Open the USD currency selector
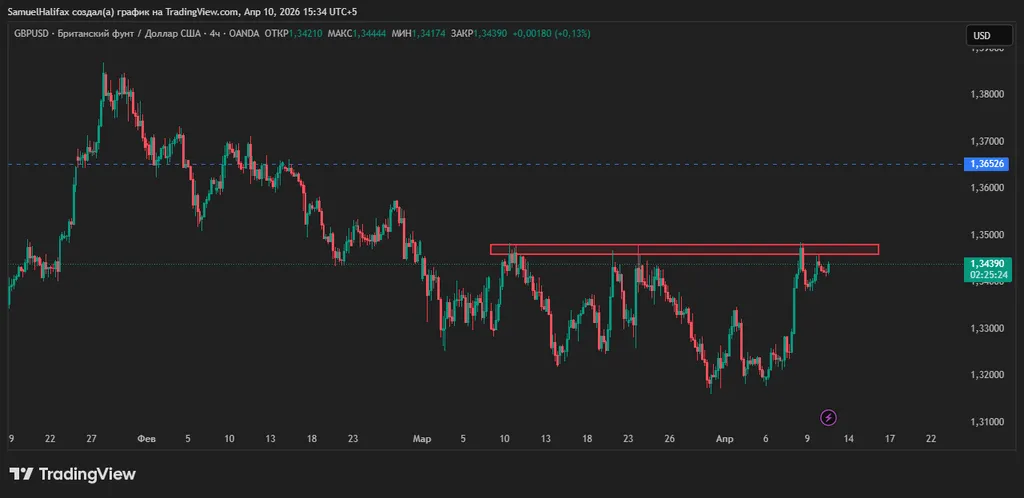The width and height of the screenshot is (1024, 498). 982,36
